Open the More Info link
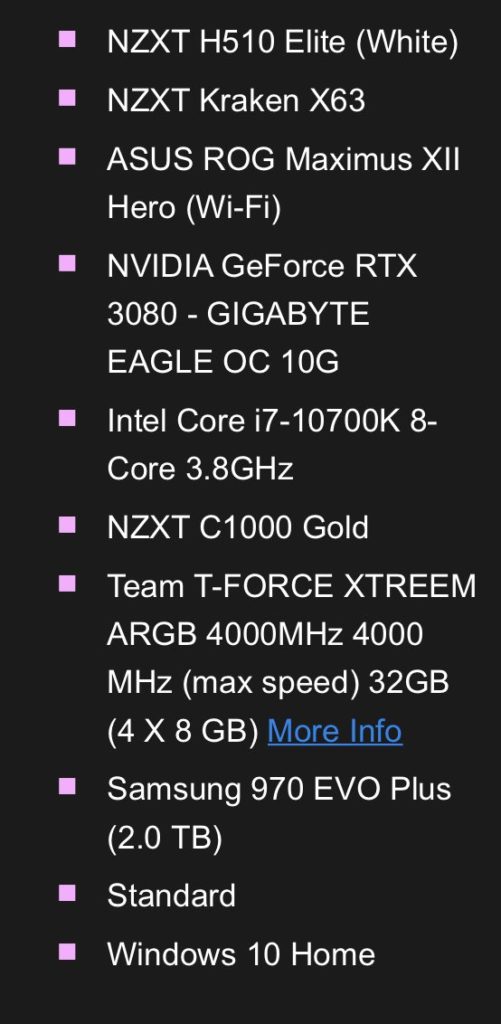 tap(335, 731)
